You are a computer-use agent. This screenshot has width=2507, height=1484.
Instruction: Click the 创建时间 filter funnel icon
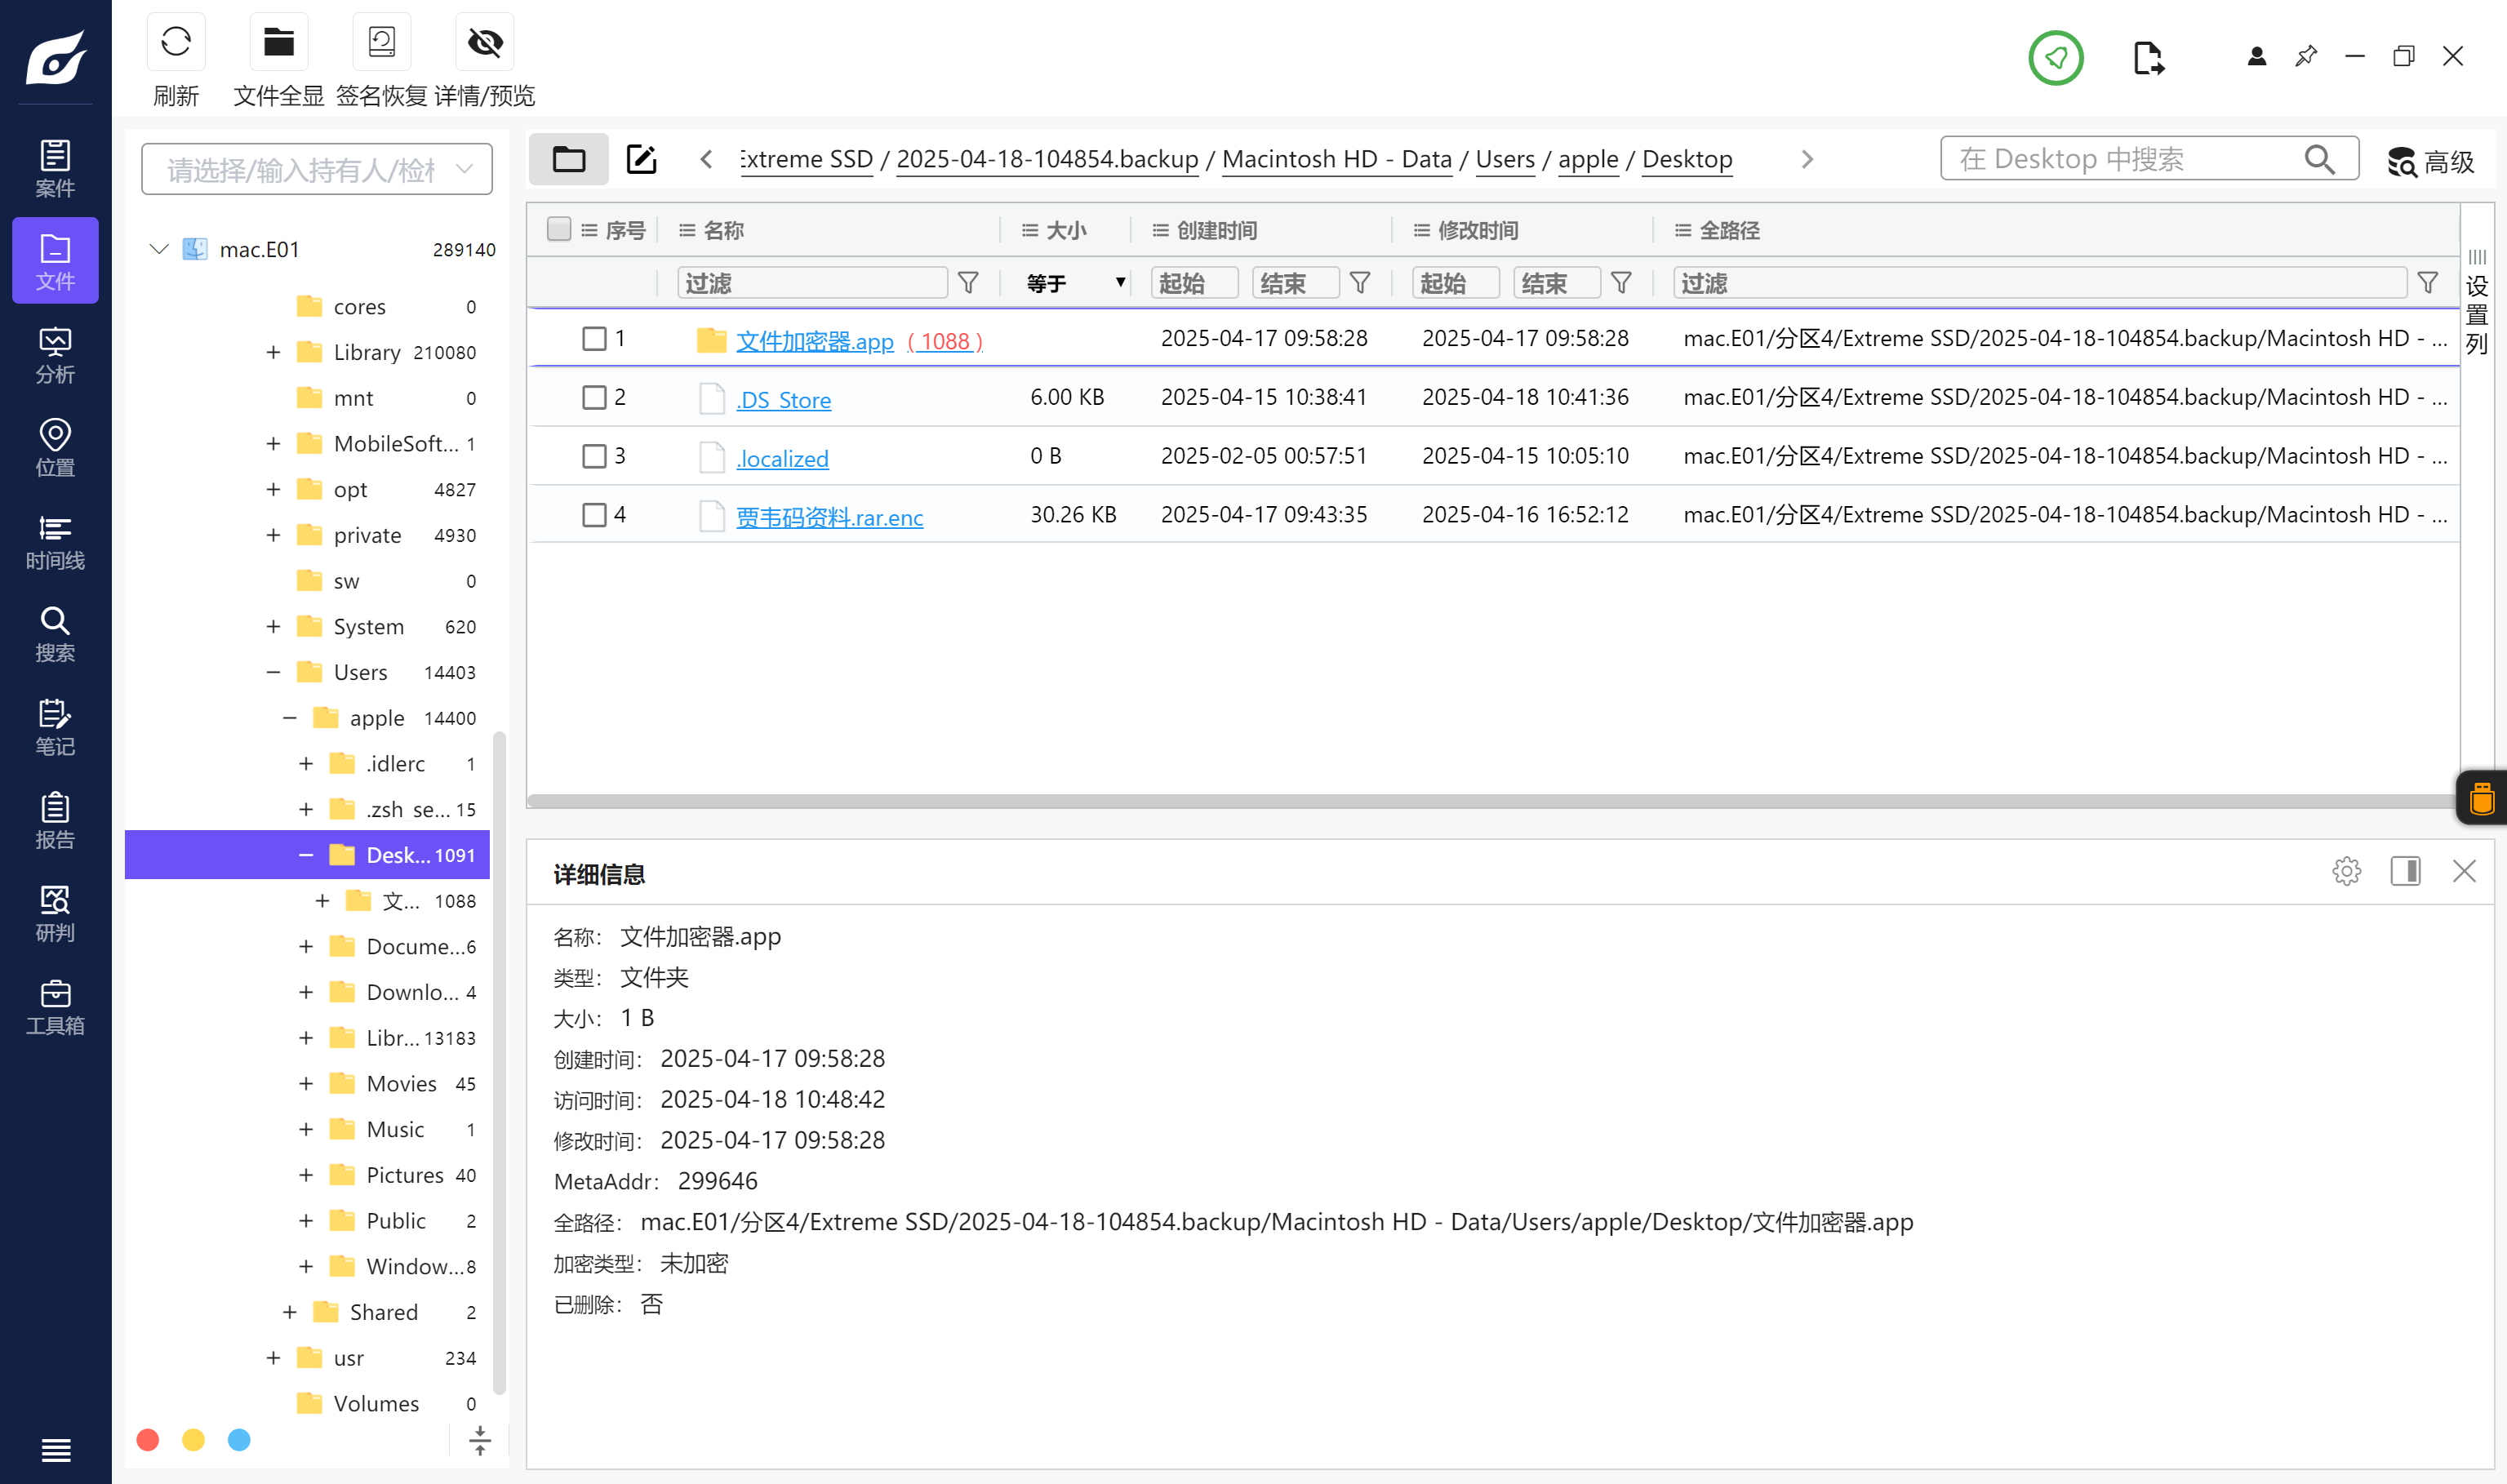coord(1360,283)
